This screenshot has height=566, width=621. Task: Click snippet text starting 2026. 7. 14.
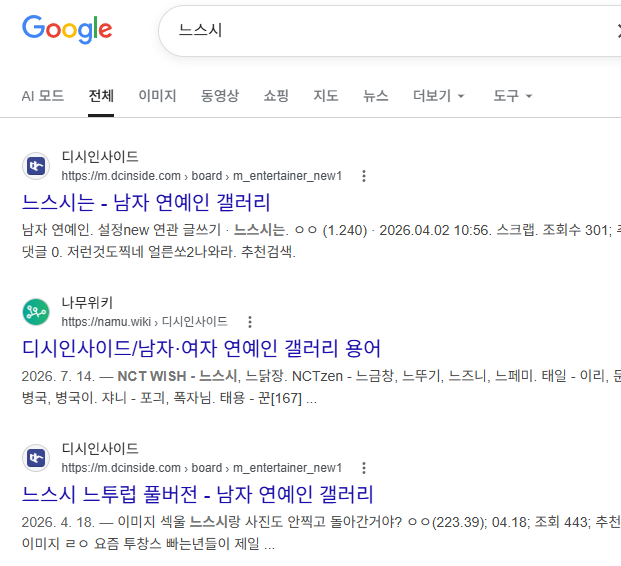[x=321, y=387]
